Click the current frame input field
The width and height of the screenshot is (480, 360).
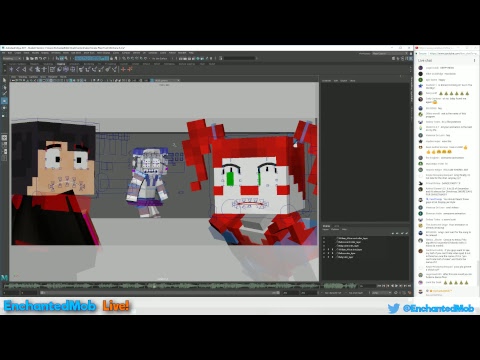367,286
